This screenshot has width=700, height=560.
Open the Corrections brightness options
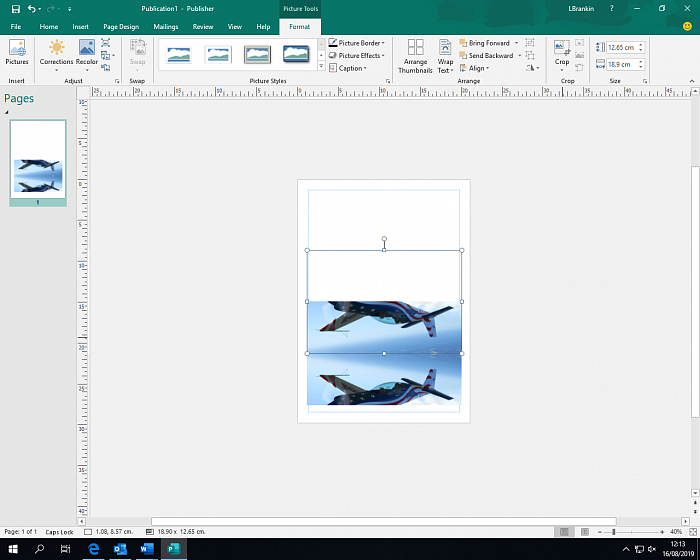click(x=56, y=53)
